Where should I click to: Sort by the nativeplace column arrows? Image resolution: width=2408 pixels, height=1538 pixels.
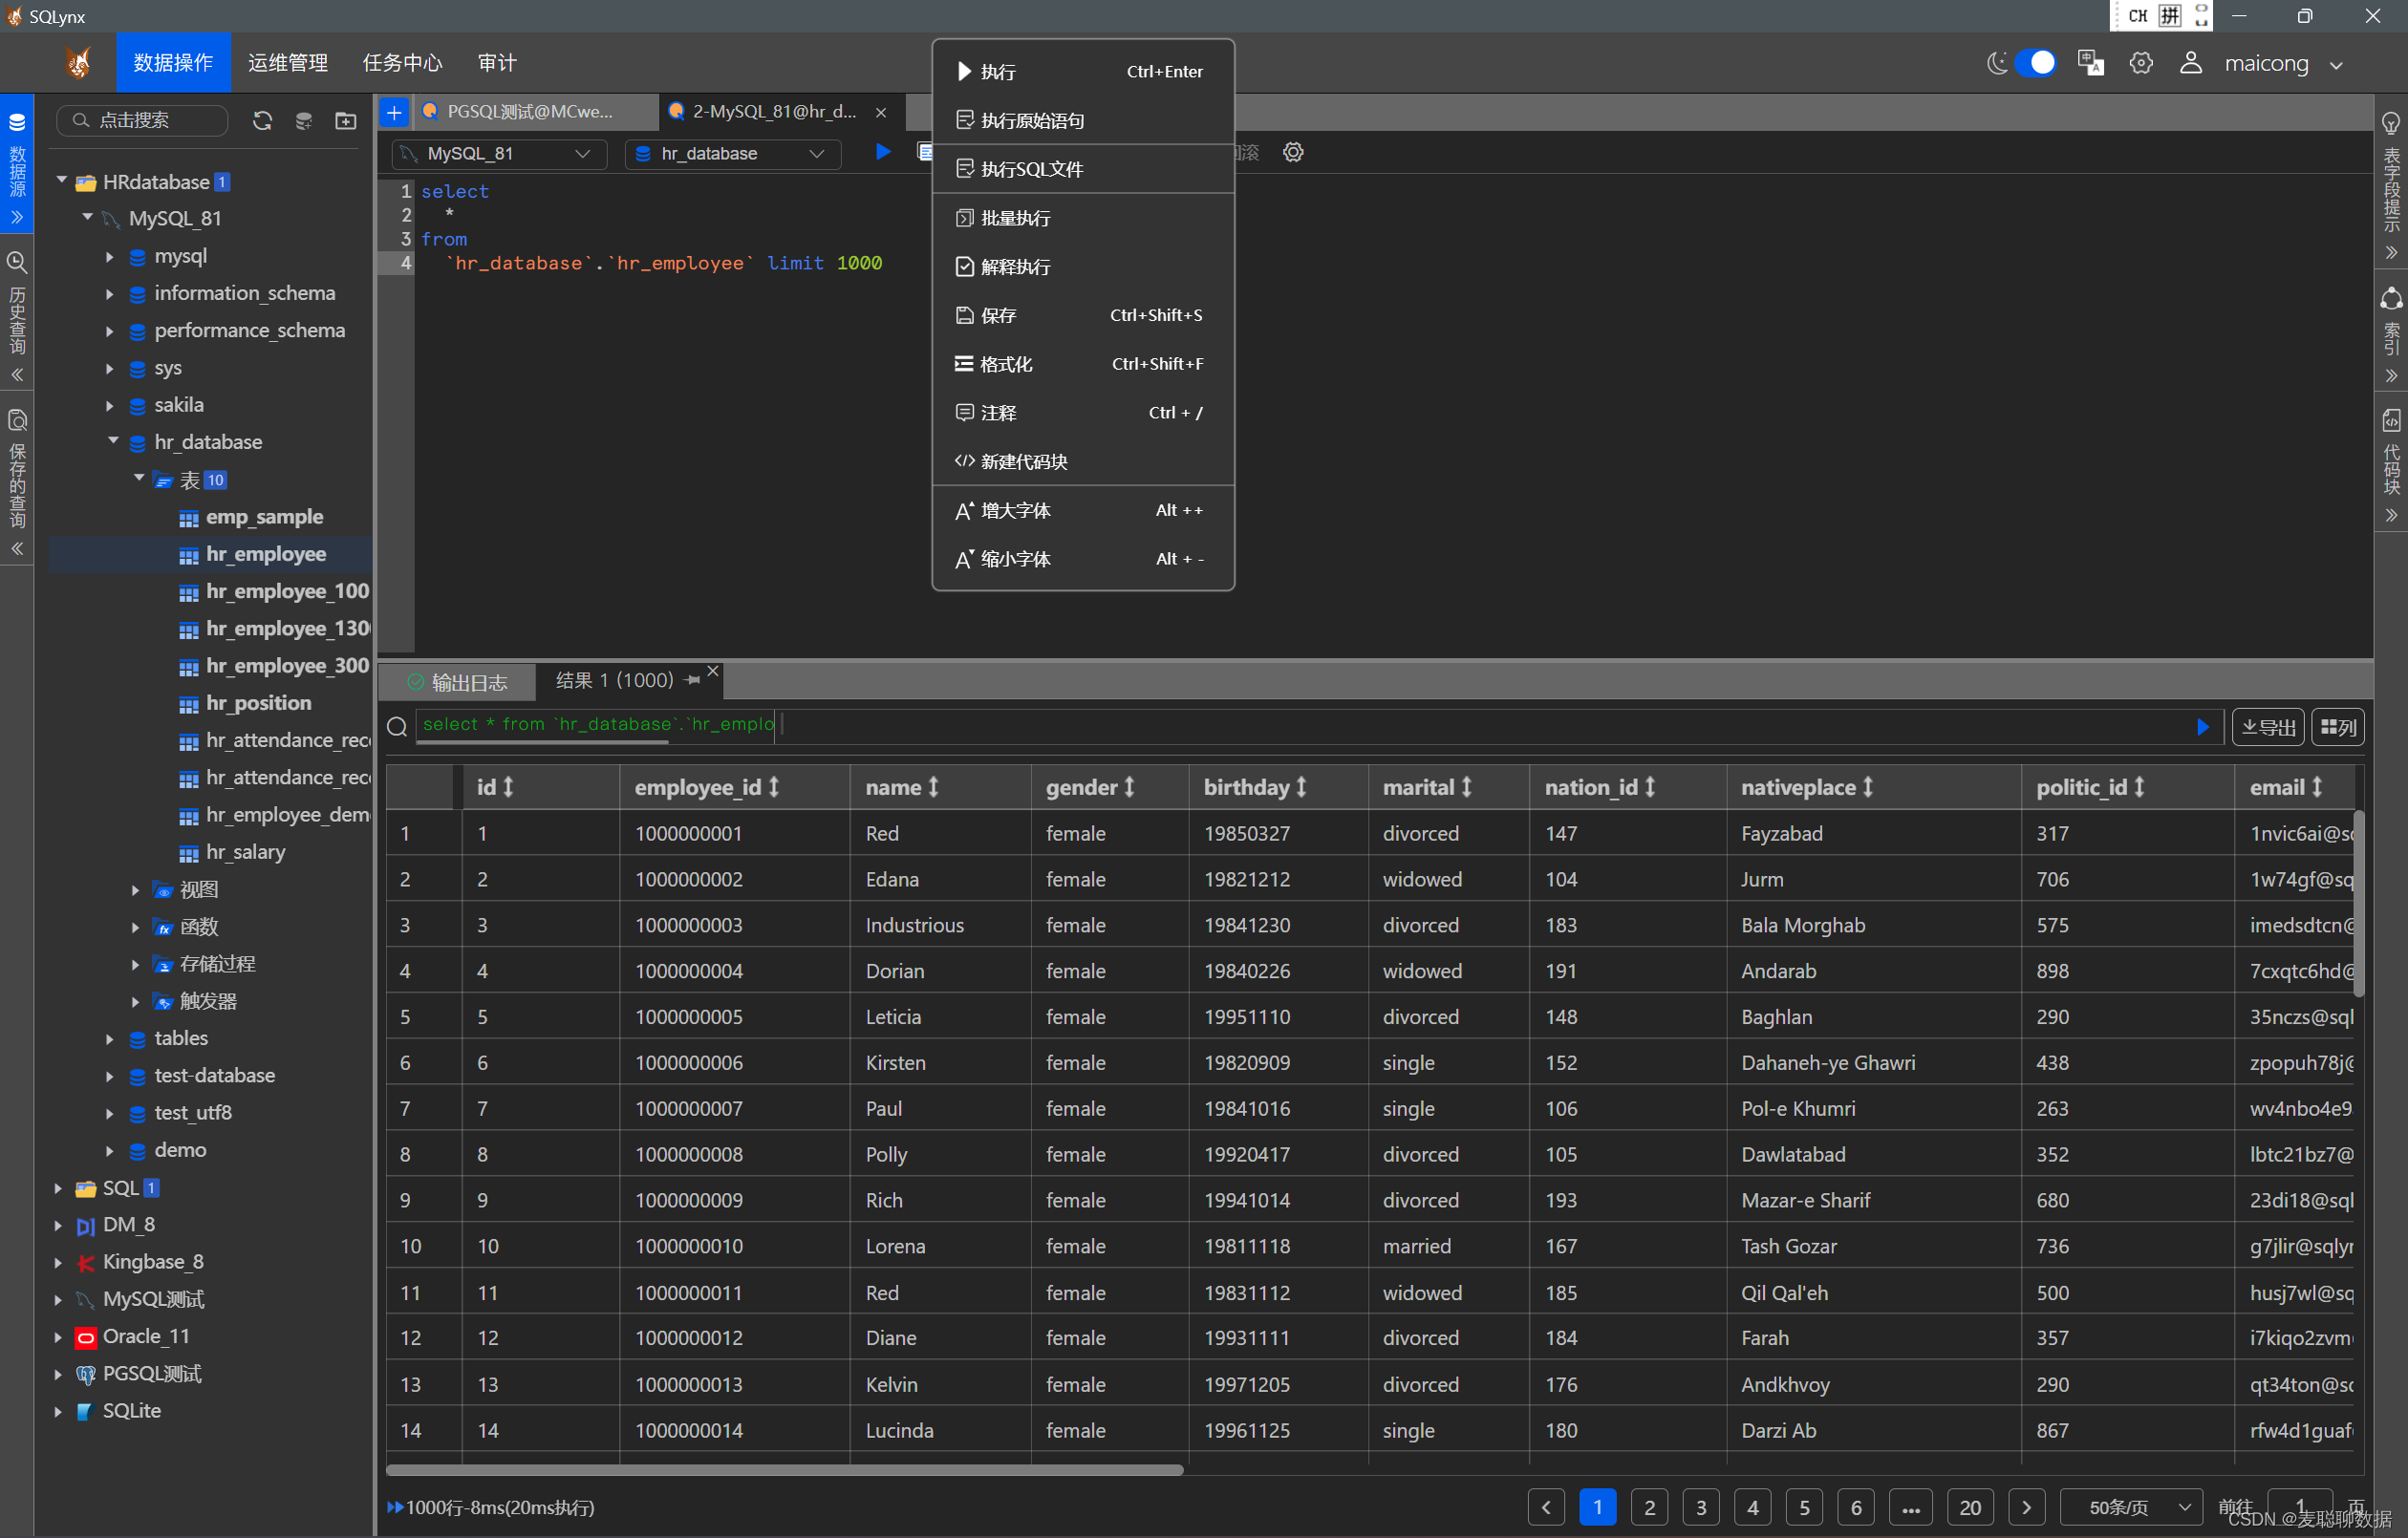click(x=1868, y=787)
